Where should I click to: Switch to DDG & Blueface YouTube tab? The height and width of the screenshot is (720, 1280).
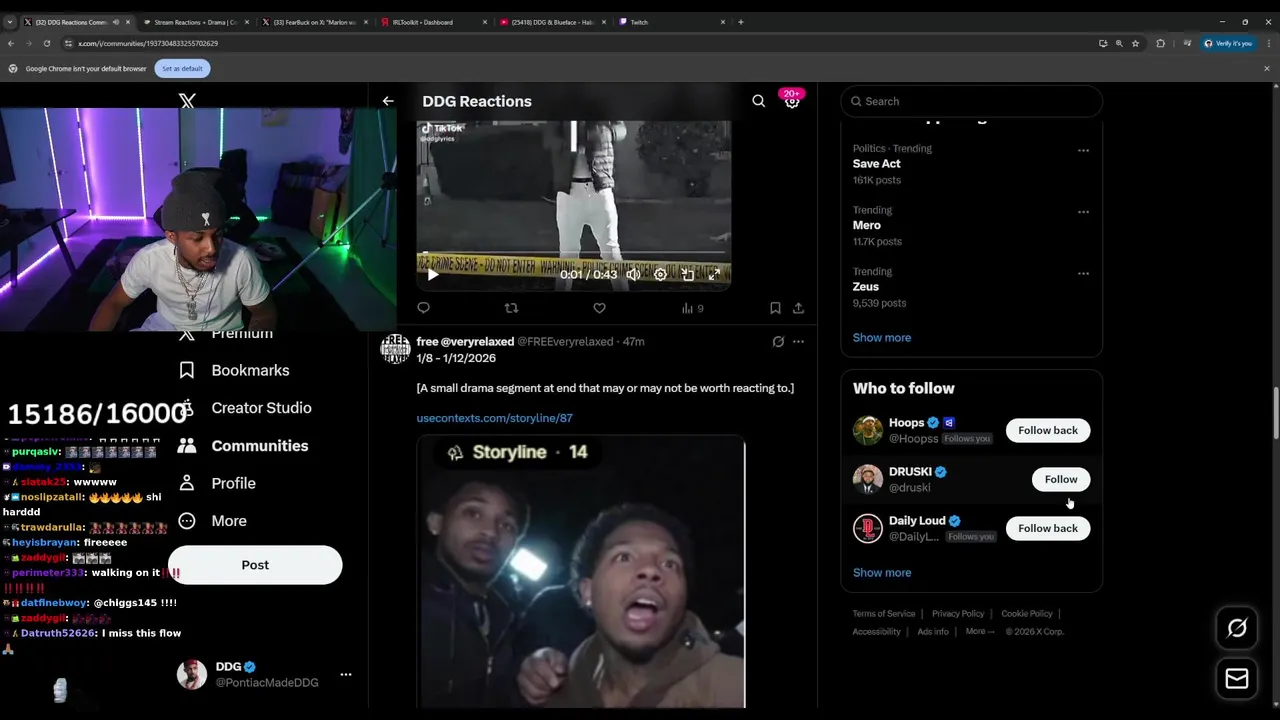tap(552, 22)
